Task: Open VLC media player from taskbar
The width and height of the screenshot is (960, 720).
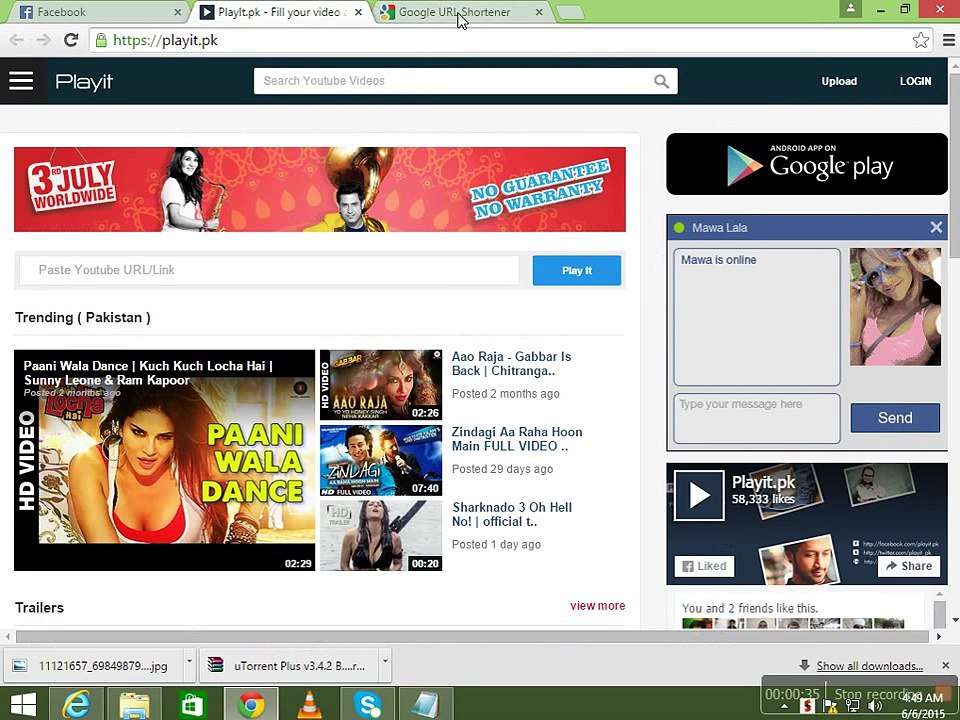Action: coord(309,704)
